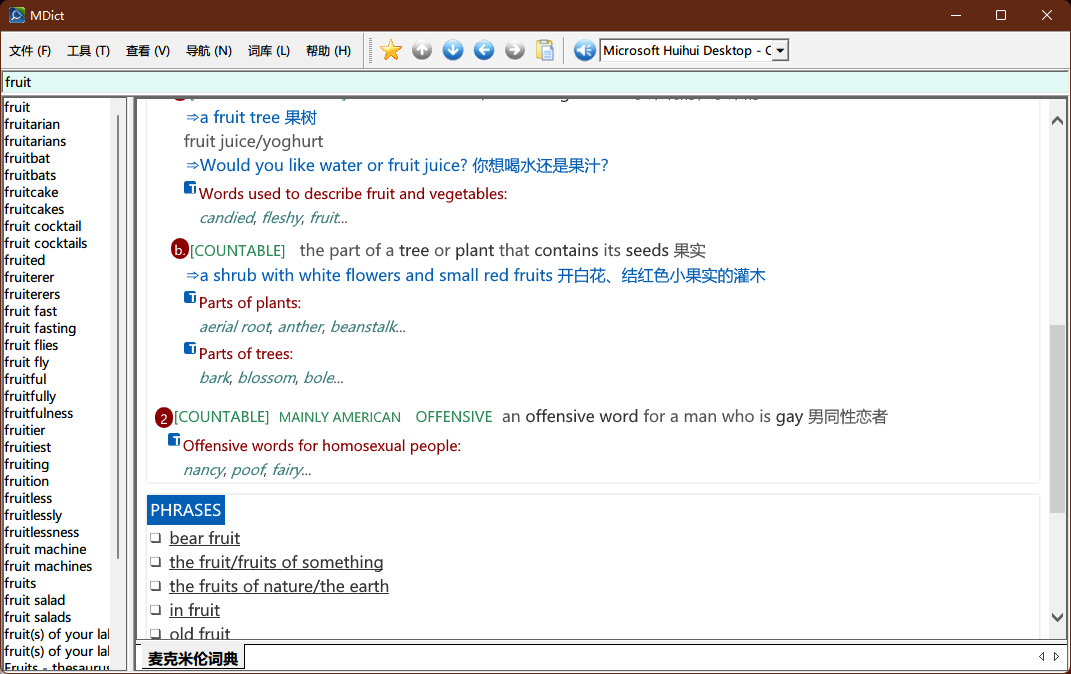Open 'the fruit/fruits of something' phrase link
This screenshot has height=674, width=1071.
coord(276,562)
